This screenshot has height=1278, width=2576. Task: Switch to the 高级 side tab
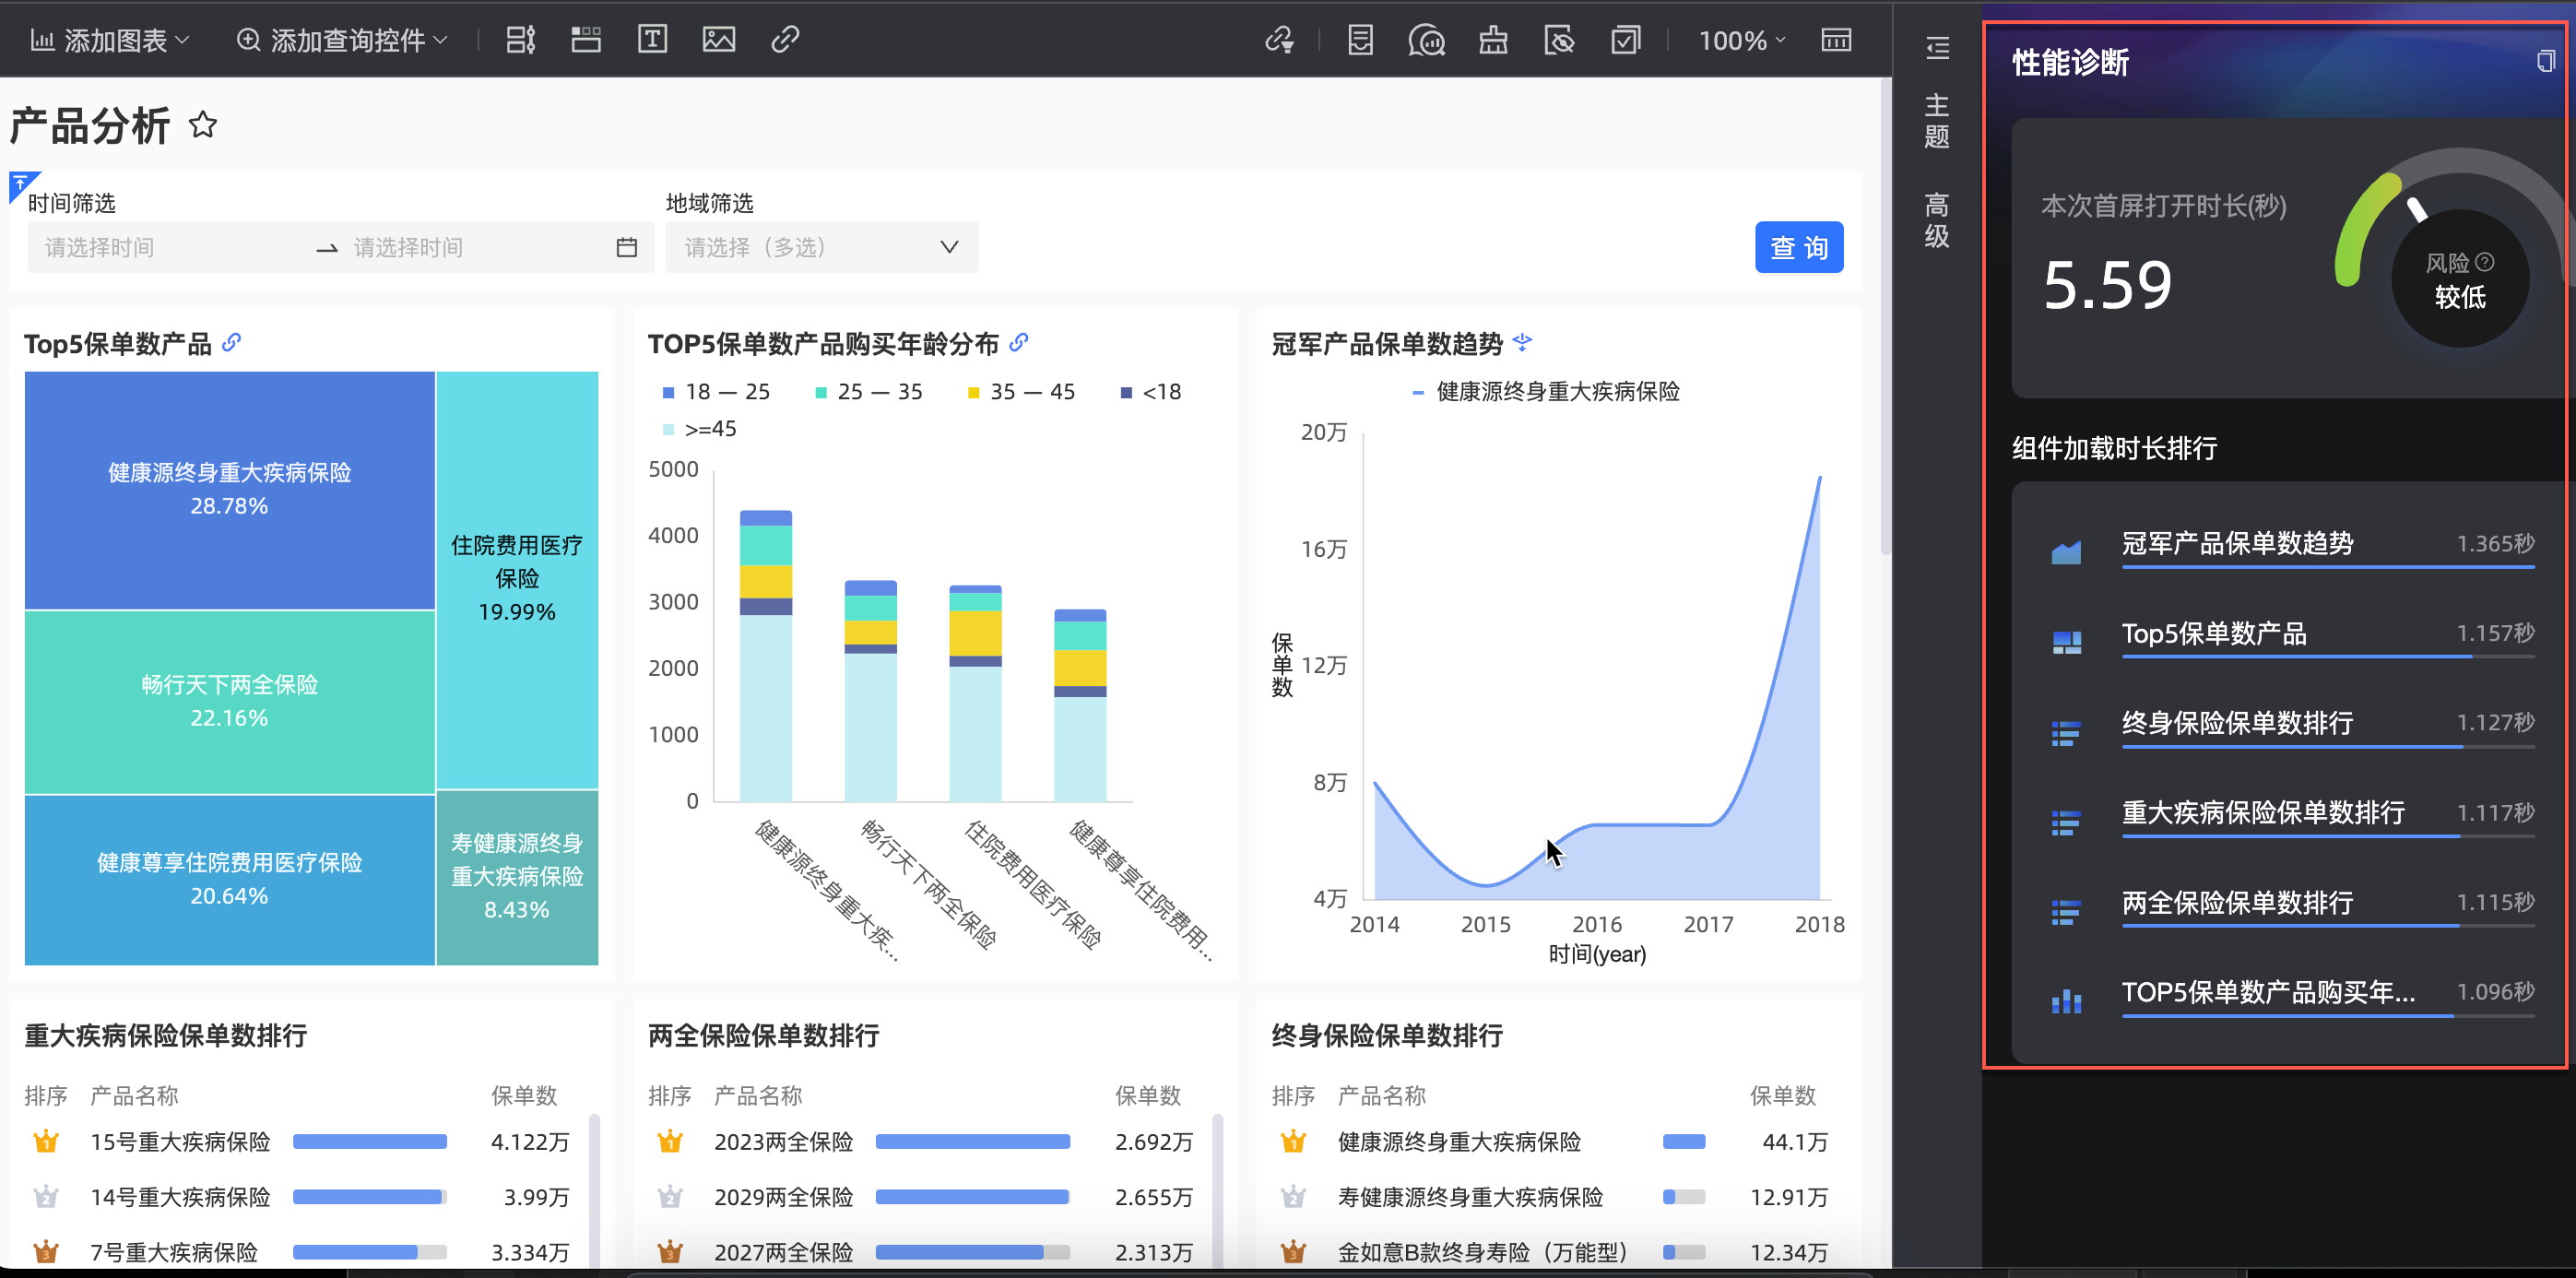tap(1937, 220)
